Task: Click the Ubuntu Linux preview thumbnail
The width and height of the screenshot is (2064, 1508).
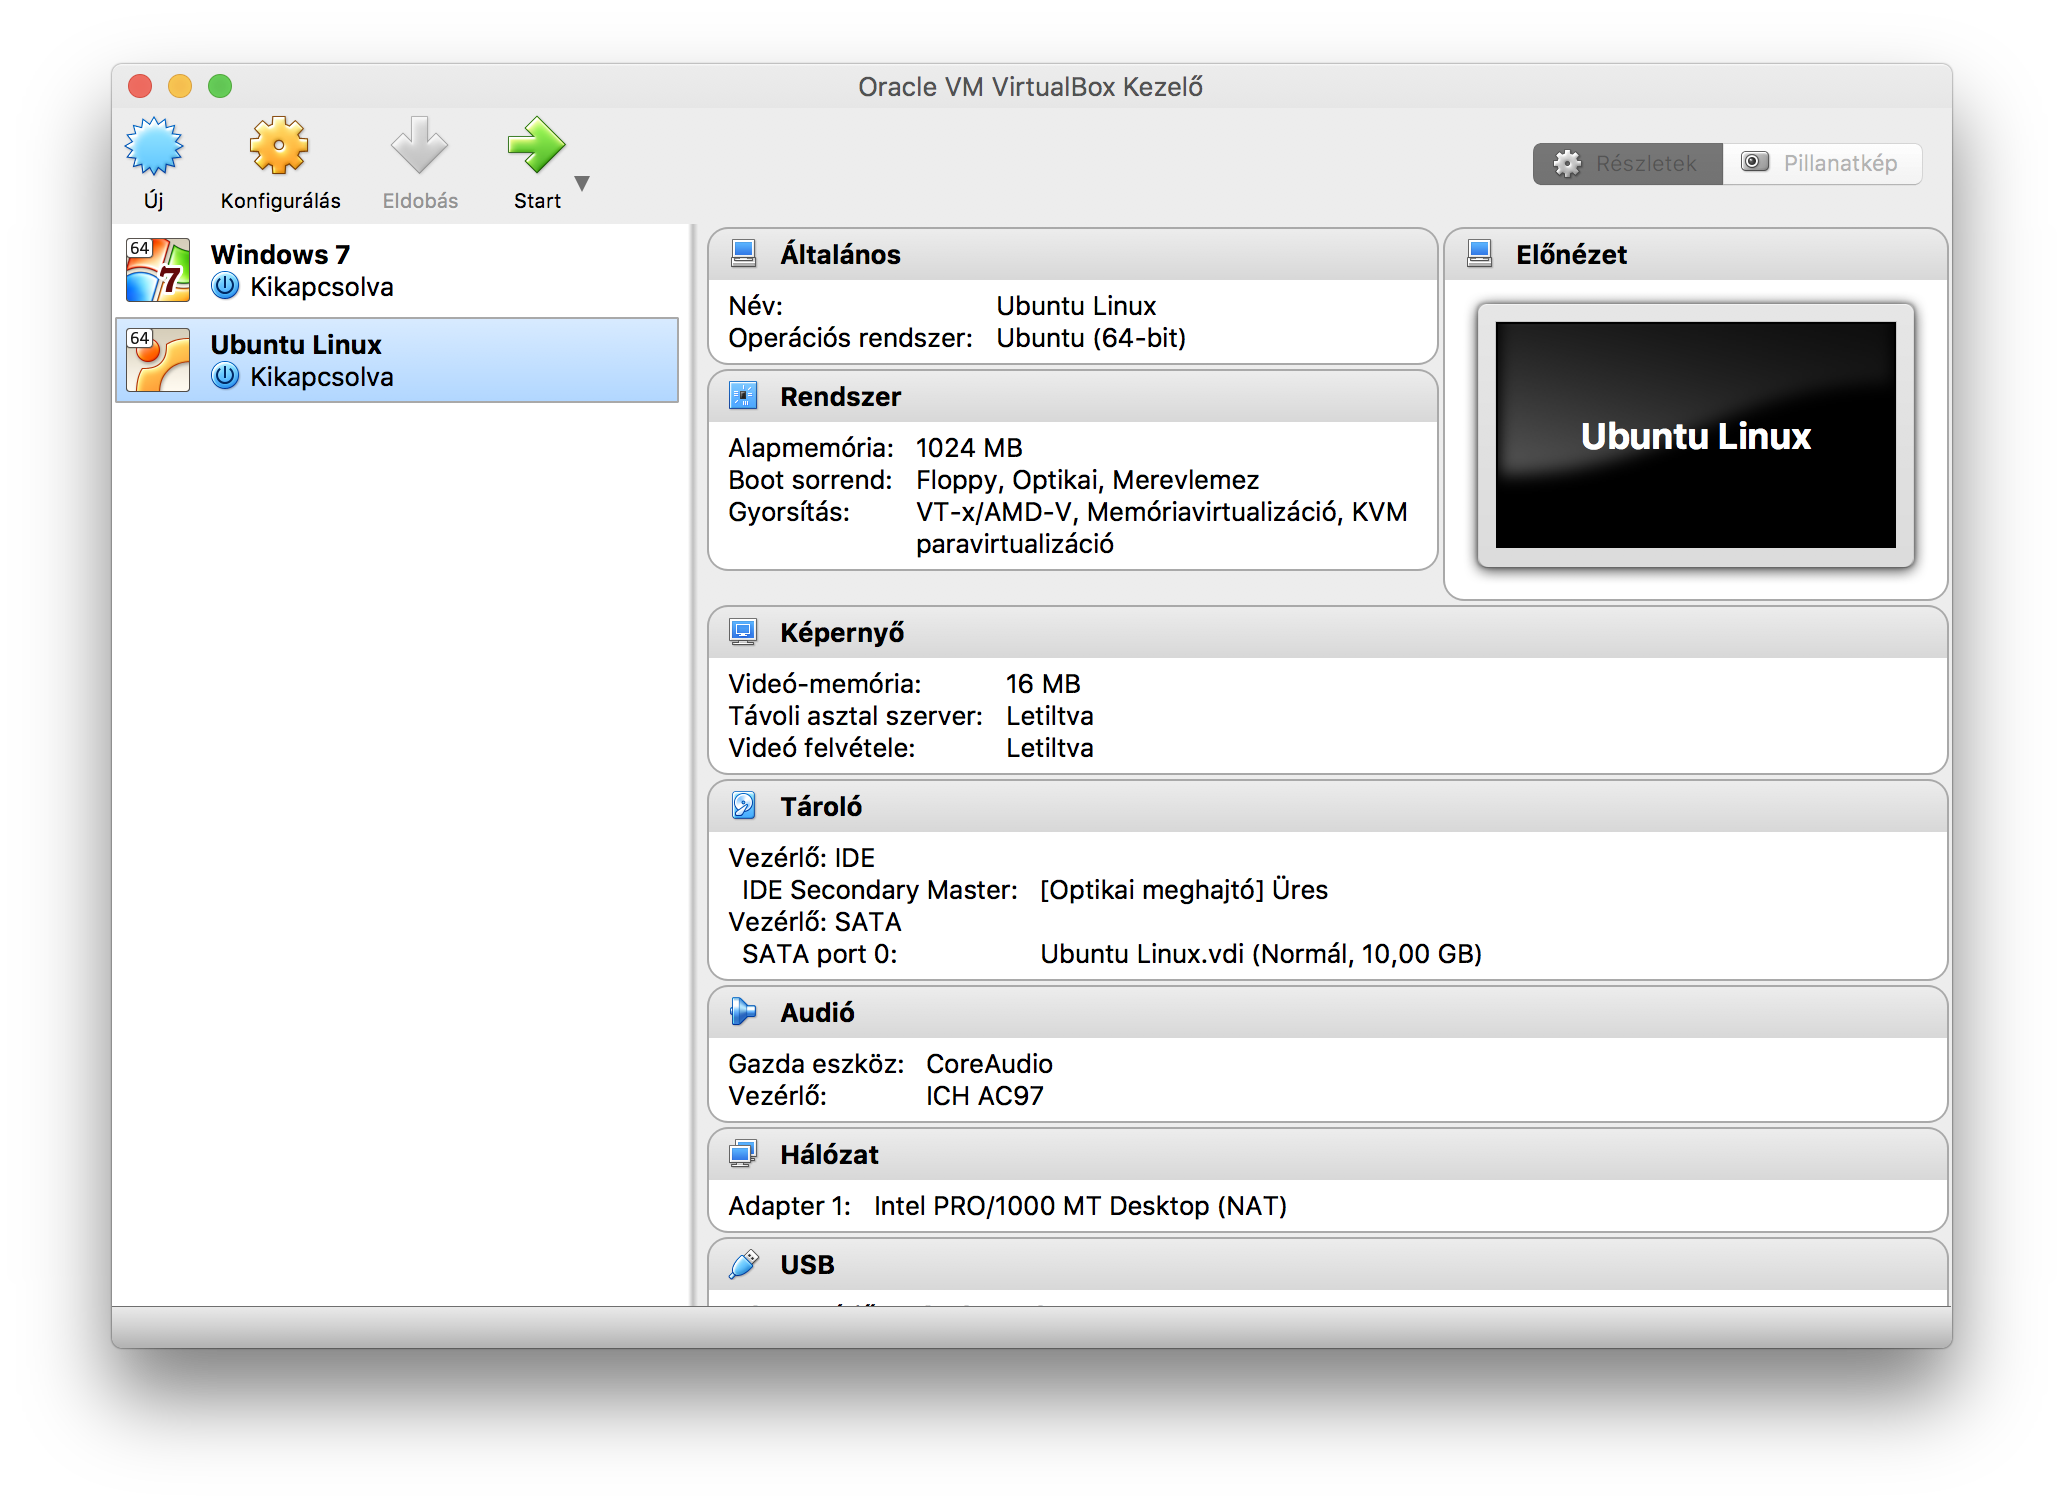Action: point(1695,435)
